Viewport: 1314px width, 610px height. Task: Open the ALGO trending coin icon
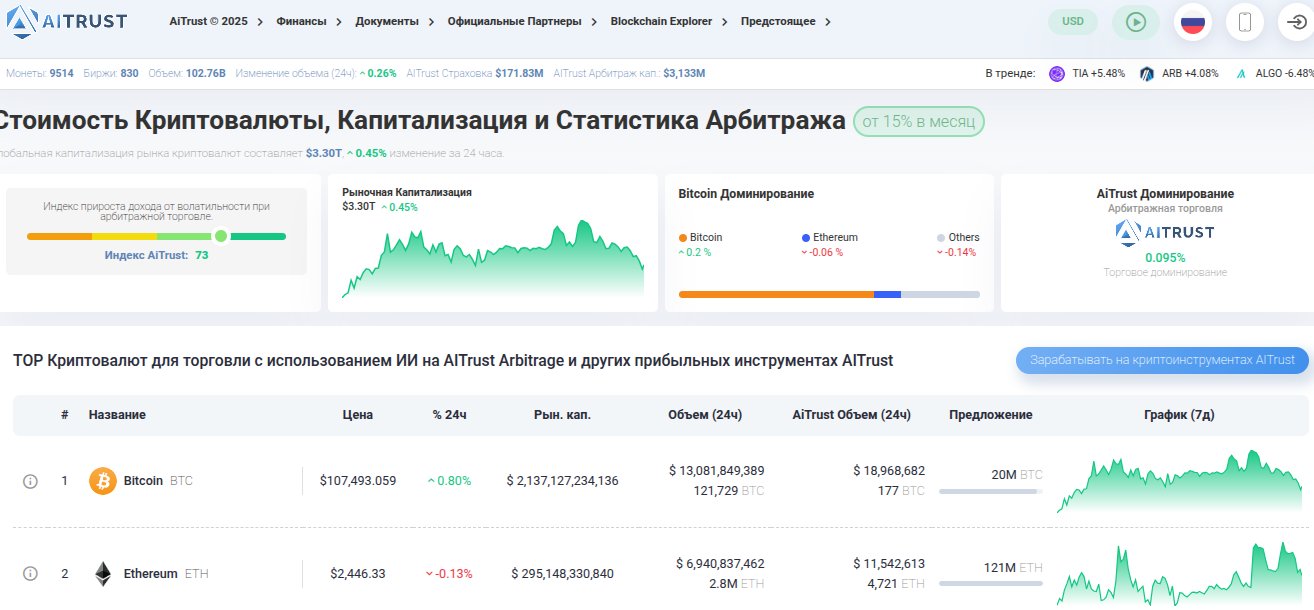click(x=1241, y=73)
